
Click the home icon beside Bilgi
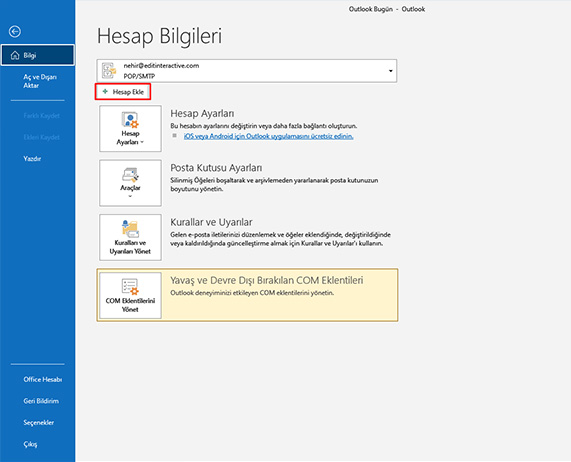[x=15, y=55]
